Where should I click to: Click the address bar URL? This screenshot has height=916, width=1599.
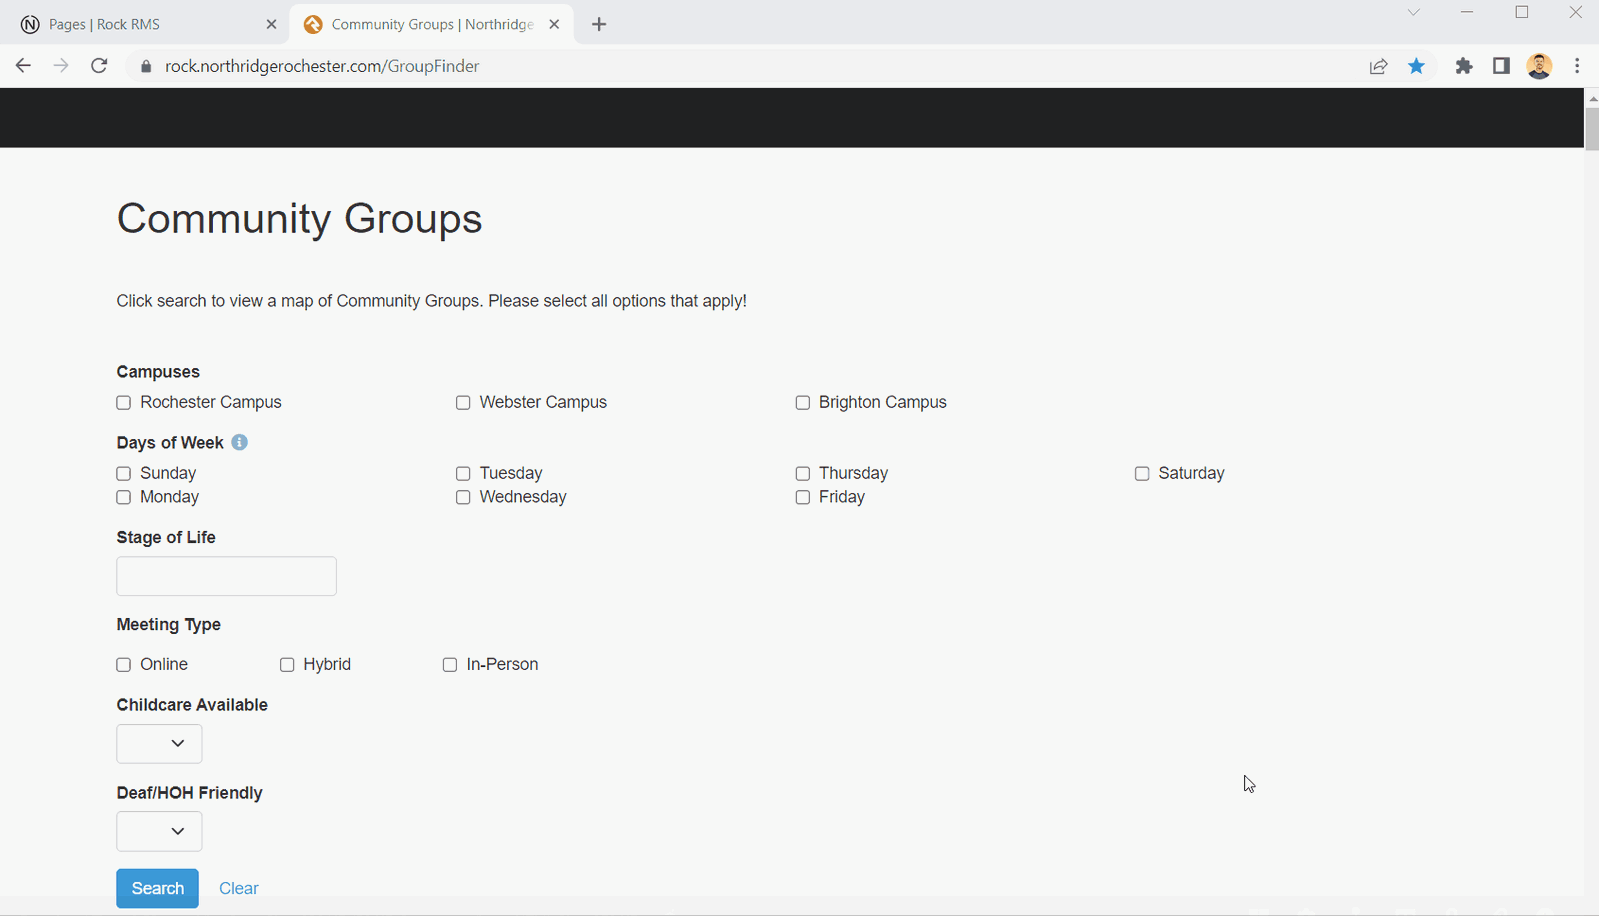coord(322,66)
